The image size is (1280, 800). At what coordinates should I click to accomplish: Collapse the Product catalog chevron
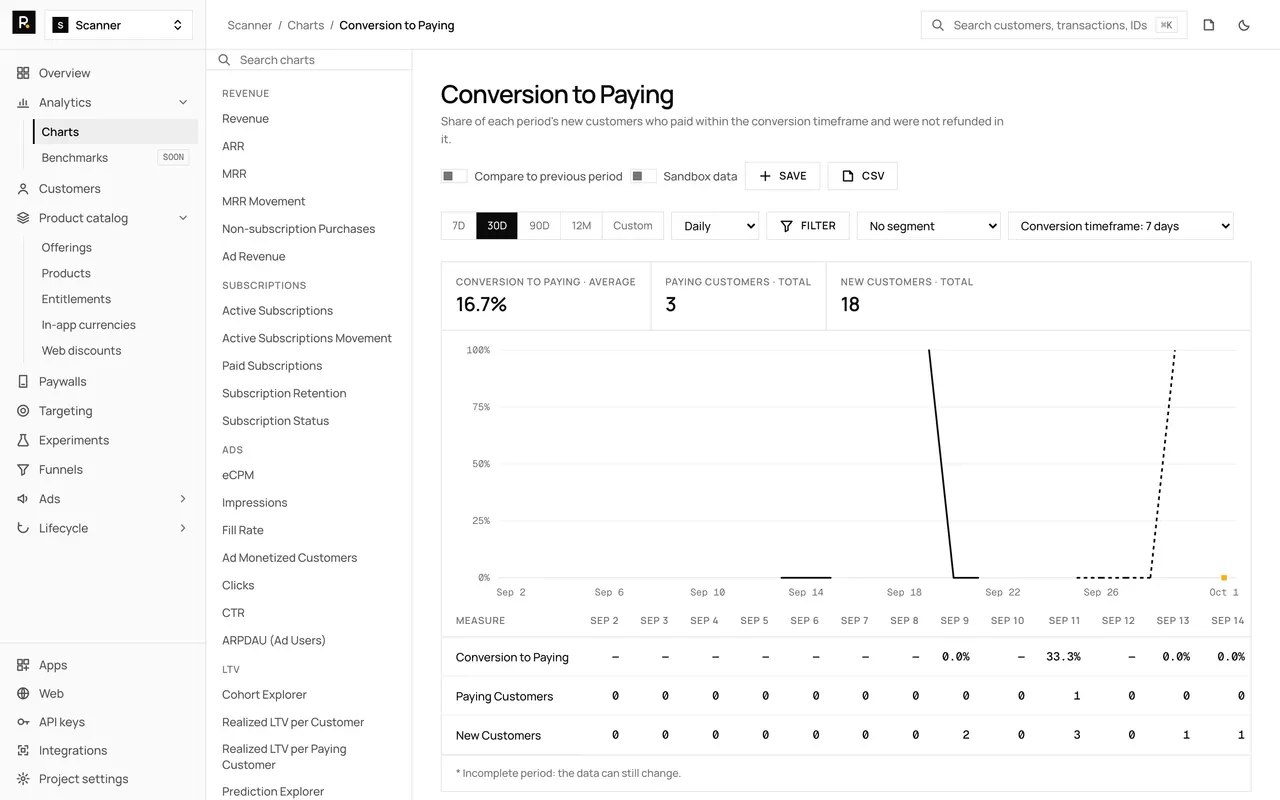[x=183, y=218]
